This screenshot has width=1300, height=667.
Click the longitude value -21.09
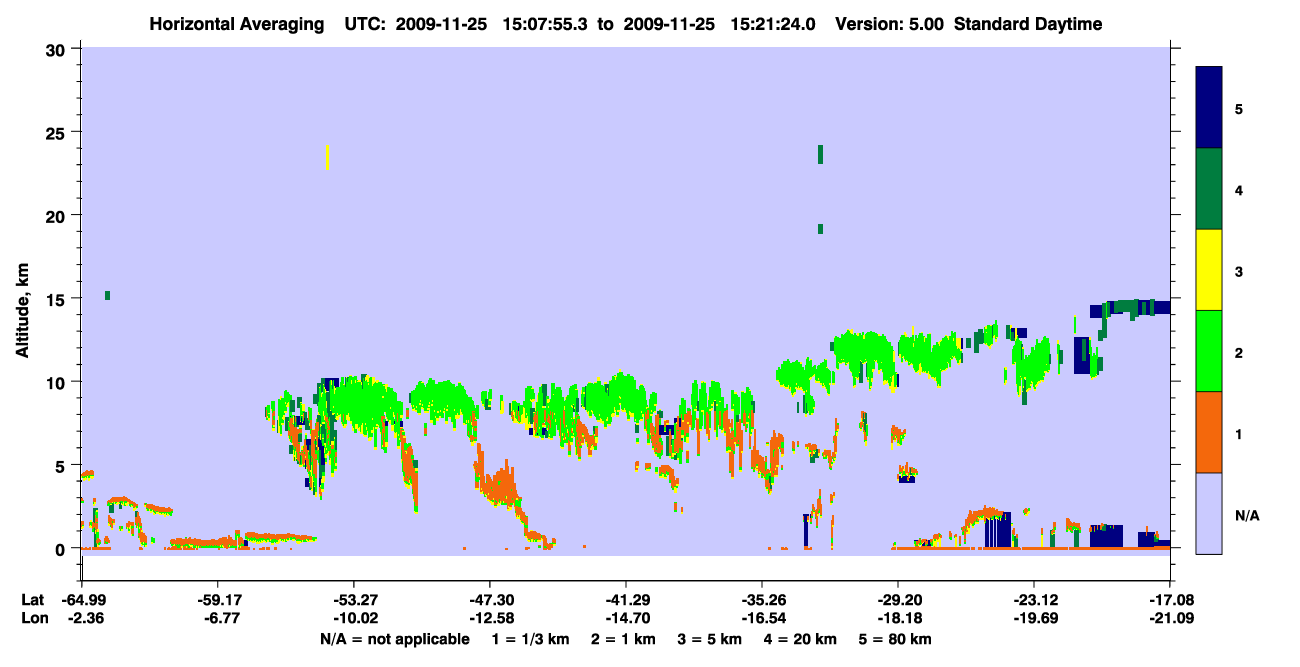(x=1170, y=618)
